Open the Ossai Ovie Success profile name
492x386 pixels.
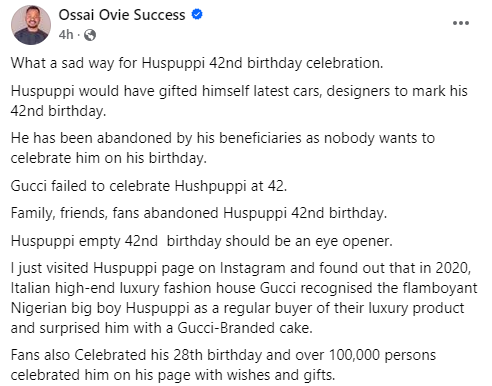tap(122, 15)
